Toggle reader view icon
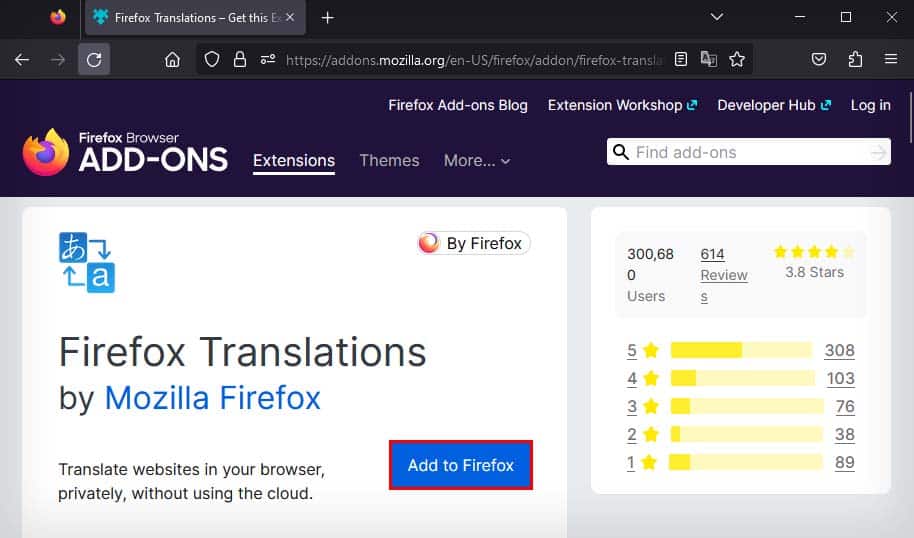914x538 pixels. click(x=681, y=59)
